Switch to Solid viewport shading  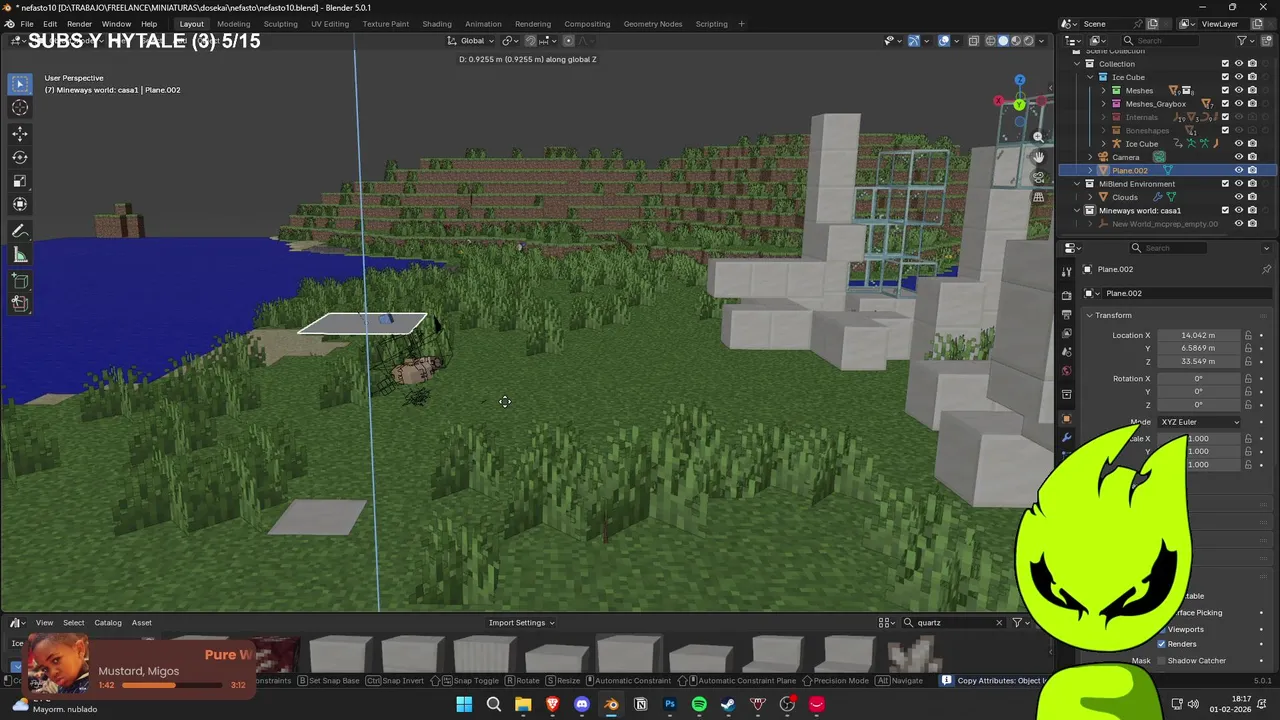pos(1003,41)
